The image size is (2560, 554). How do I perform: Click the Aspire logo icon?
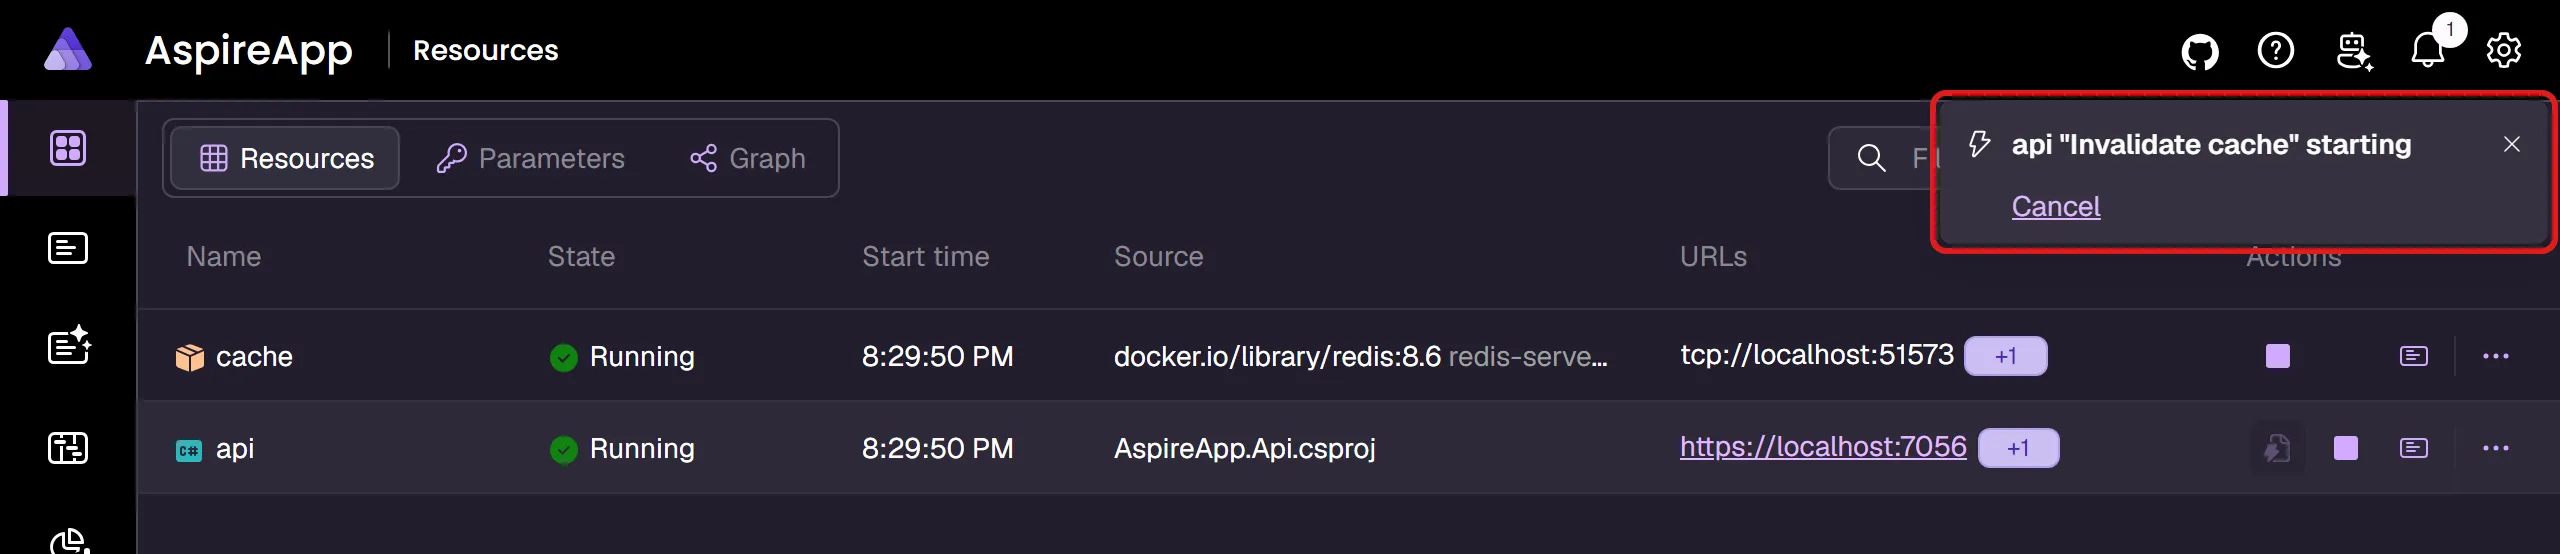(x=68, y=50)
